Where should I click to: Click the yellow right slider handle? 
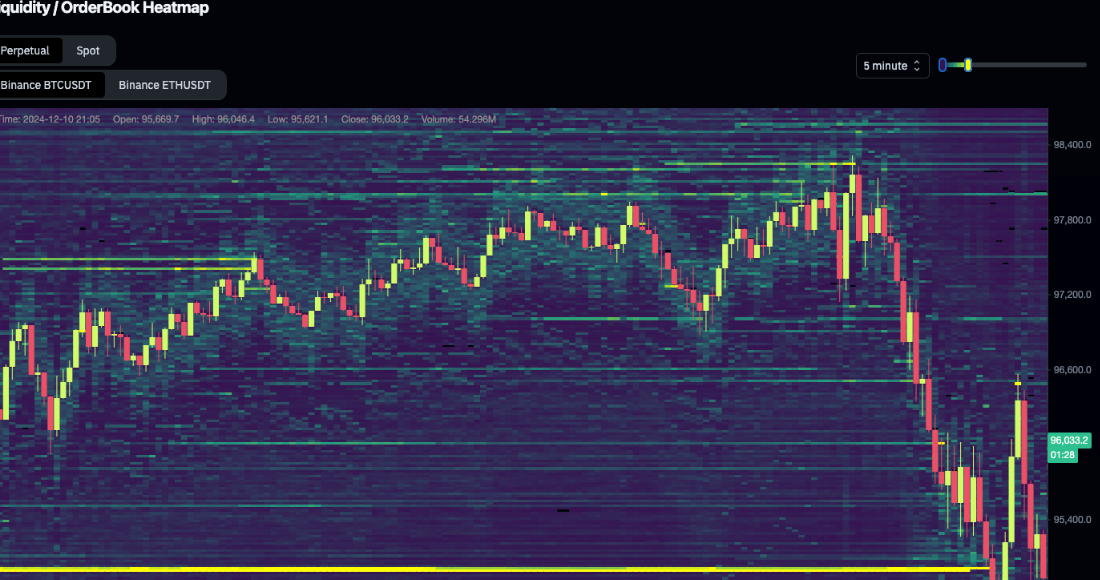coord(967,65)
